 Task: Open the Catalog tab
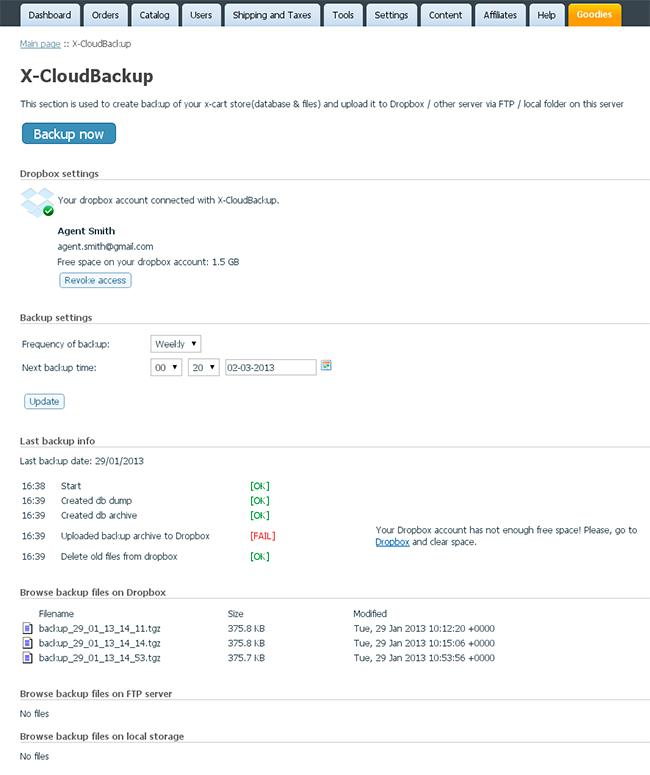tap(154, 15)
